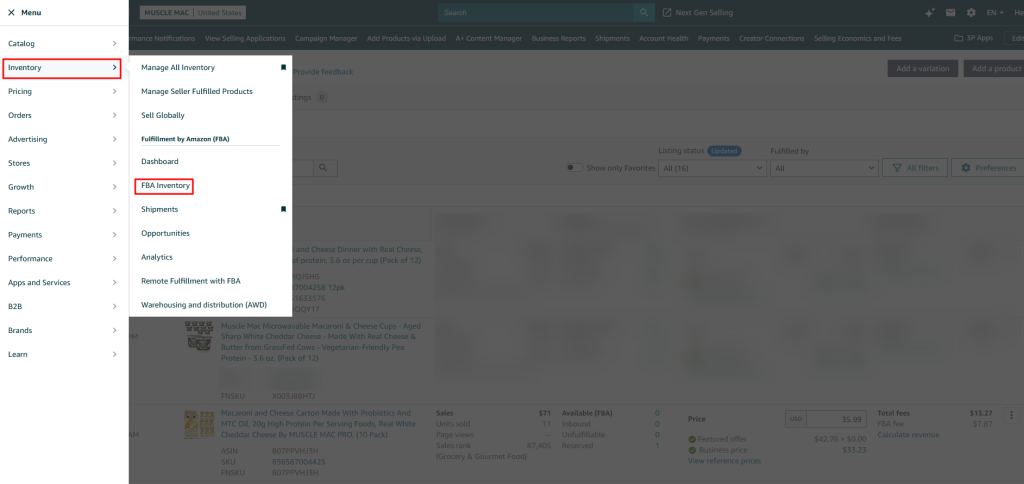This screenshot has height=484, width=1024.
Task: Open the Aged Sharp White Cheddar Cups listing
Action: (321, 342)
